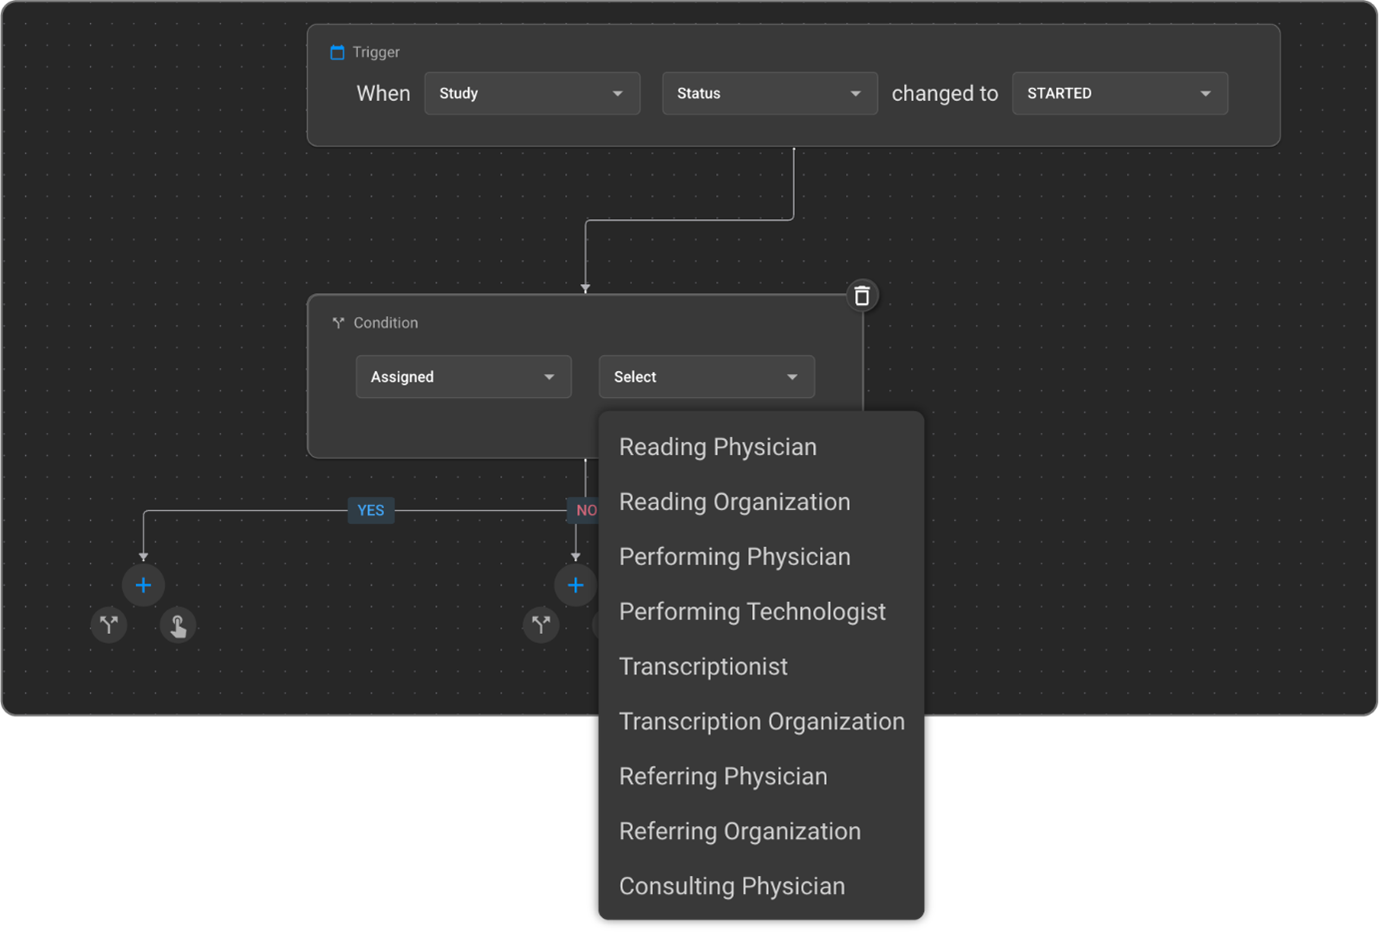Expand the Status dropdown in the Trigger
Image resolution: width=1379 pixels, height=934 pixels.
[x=769, y=93]
